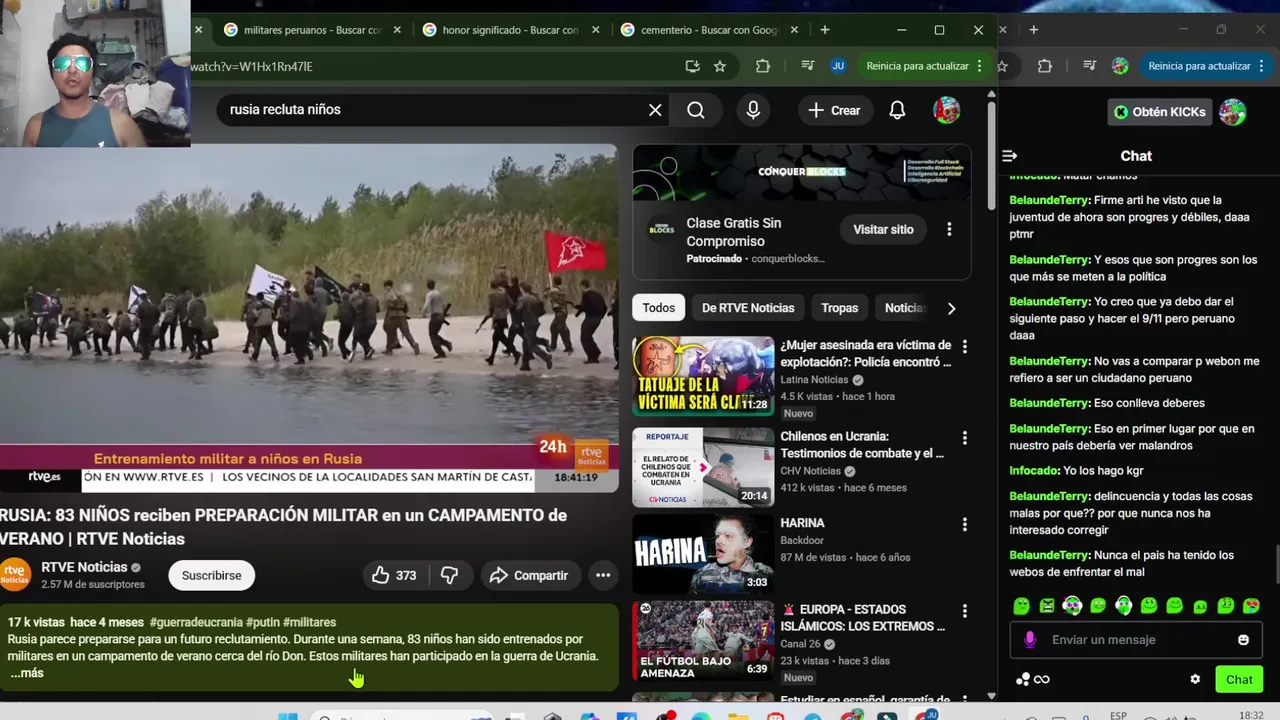Dislike the RTVE video

coord(449,575)
